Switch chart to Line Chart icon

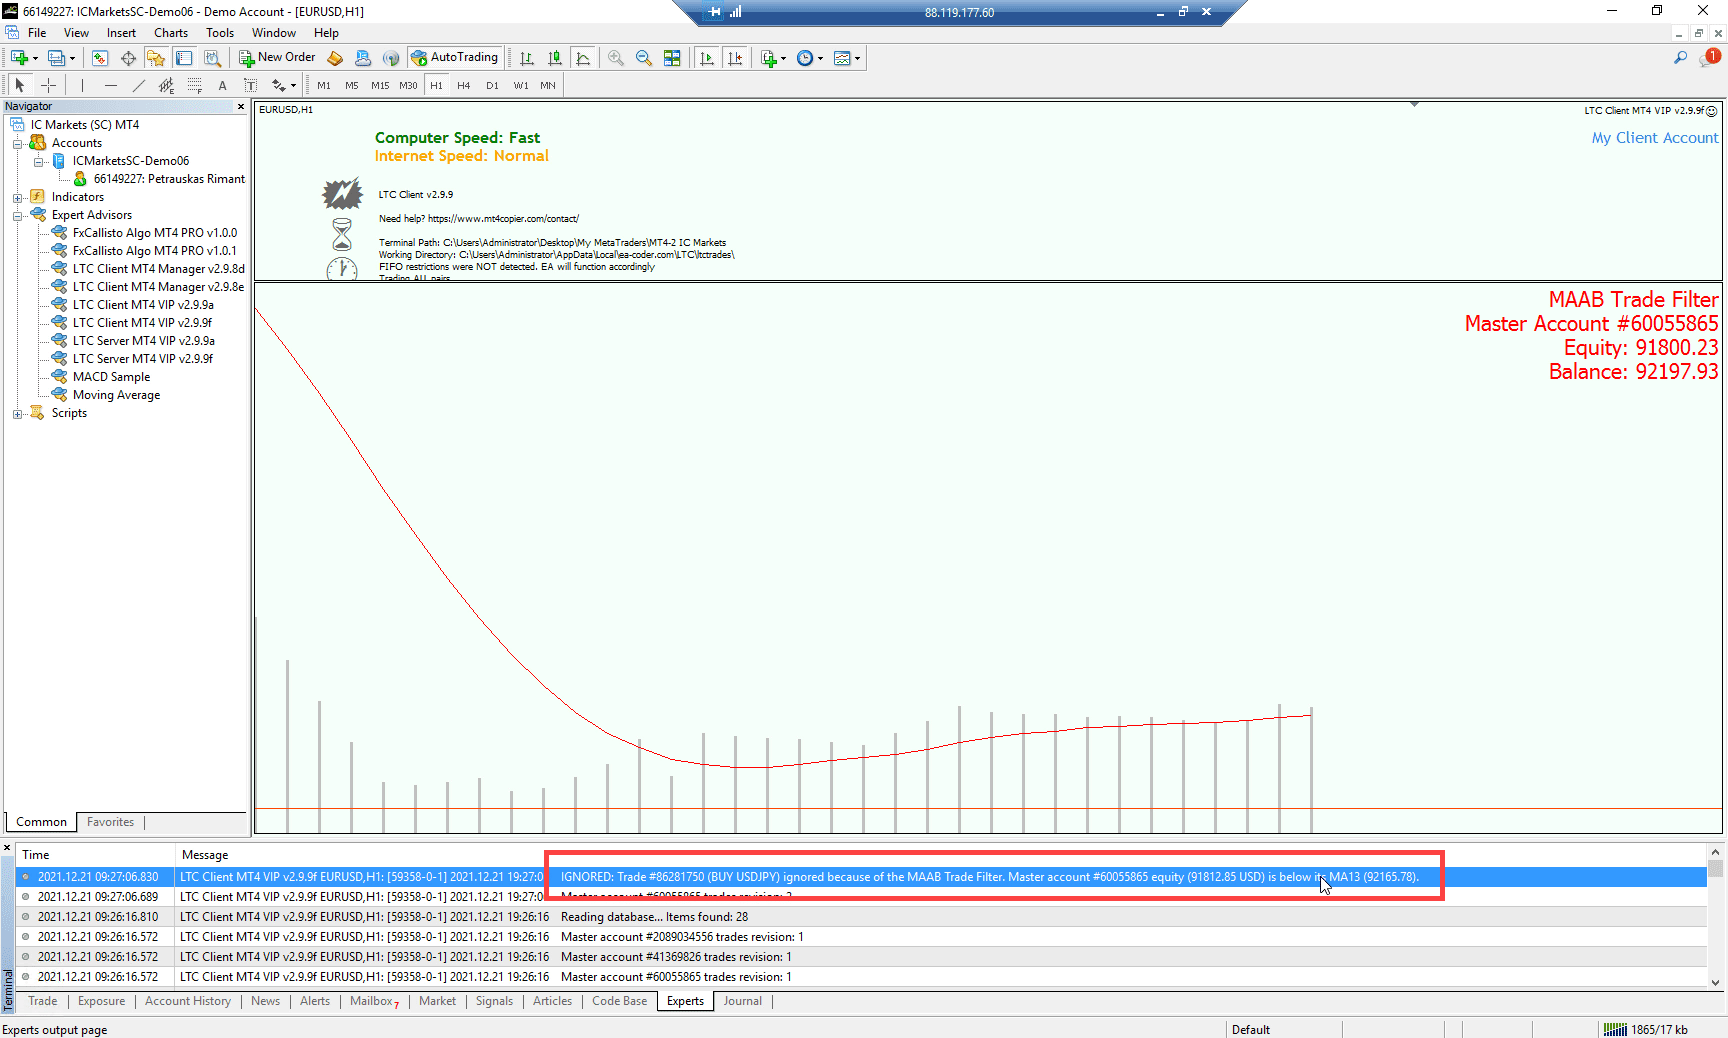coord(583,58)
